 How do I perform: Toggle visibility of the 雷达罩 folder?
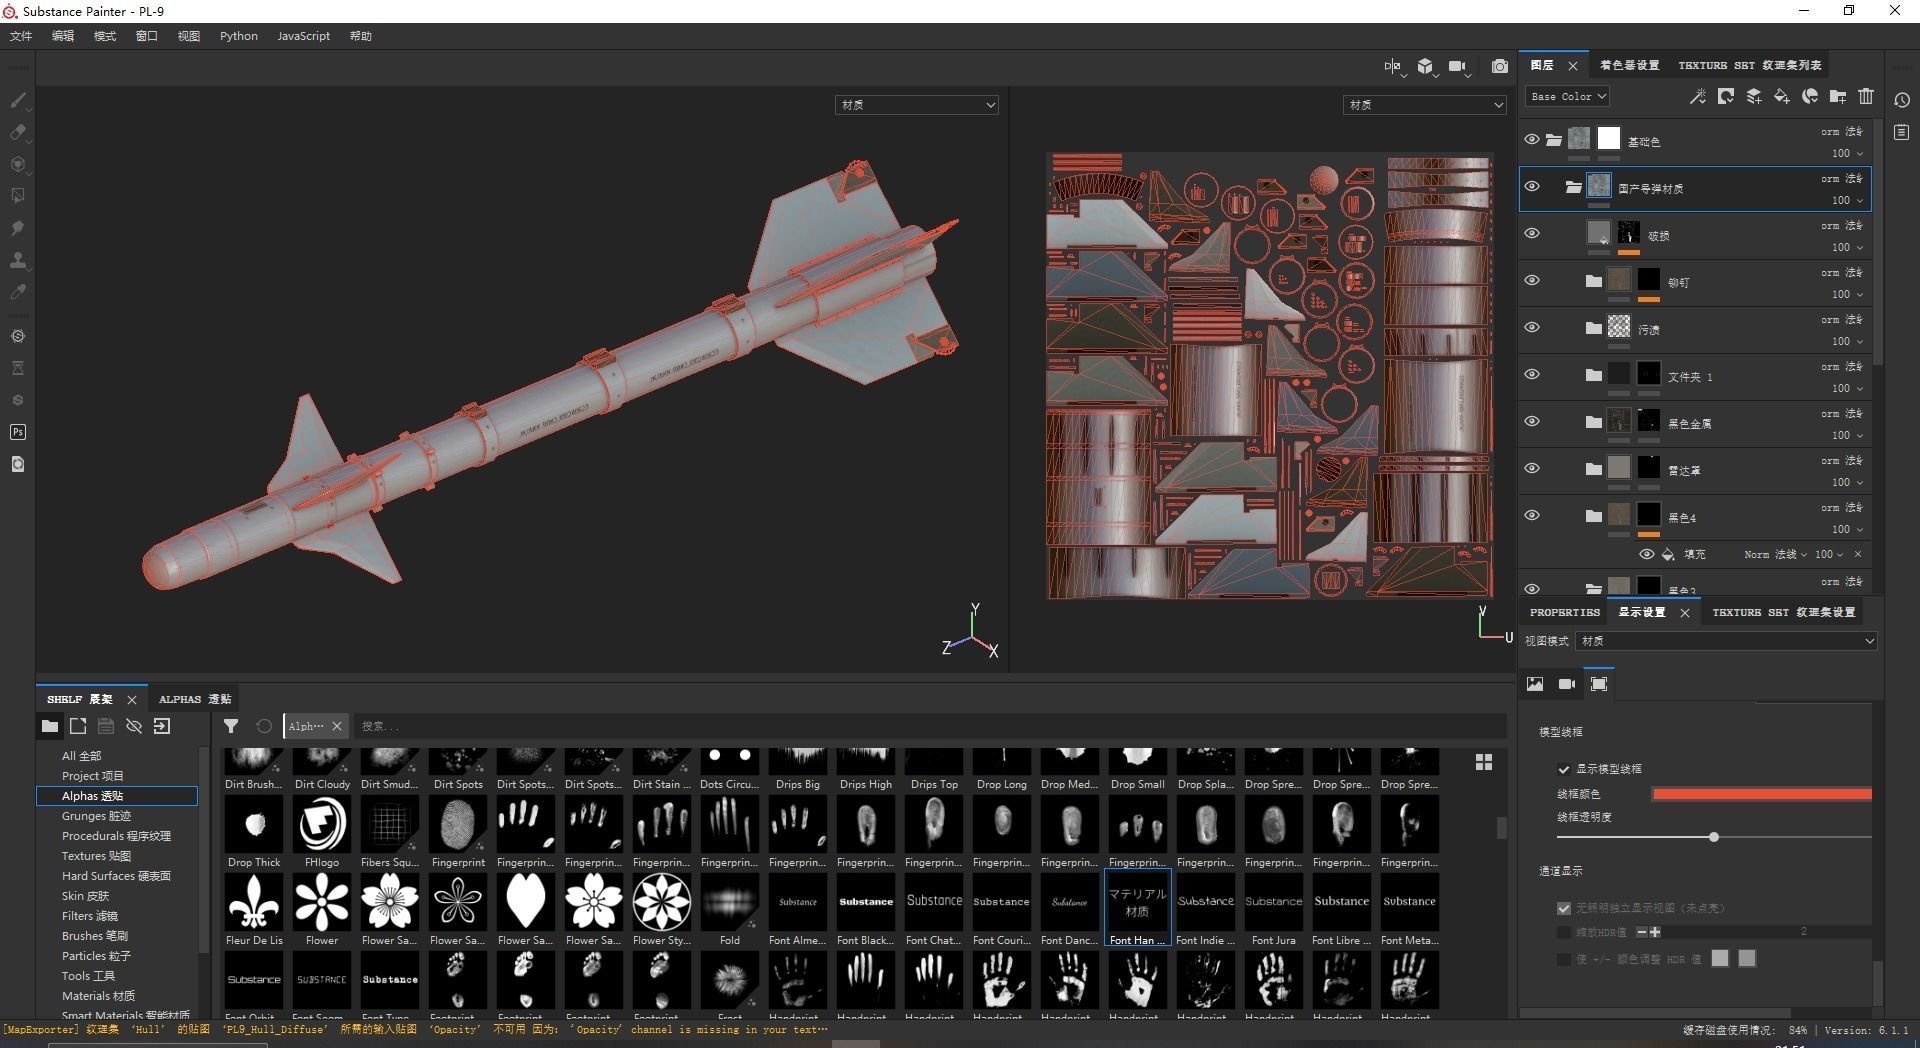1532,469
